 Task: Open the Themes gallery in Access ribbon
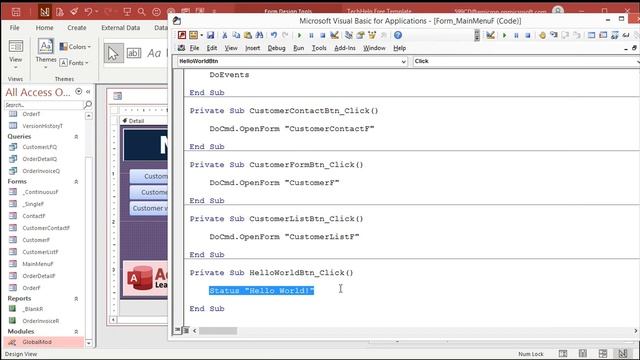pyautogui.click(x=45, y=54)
